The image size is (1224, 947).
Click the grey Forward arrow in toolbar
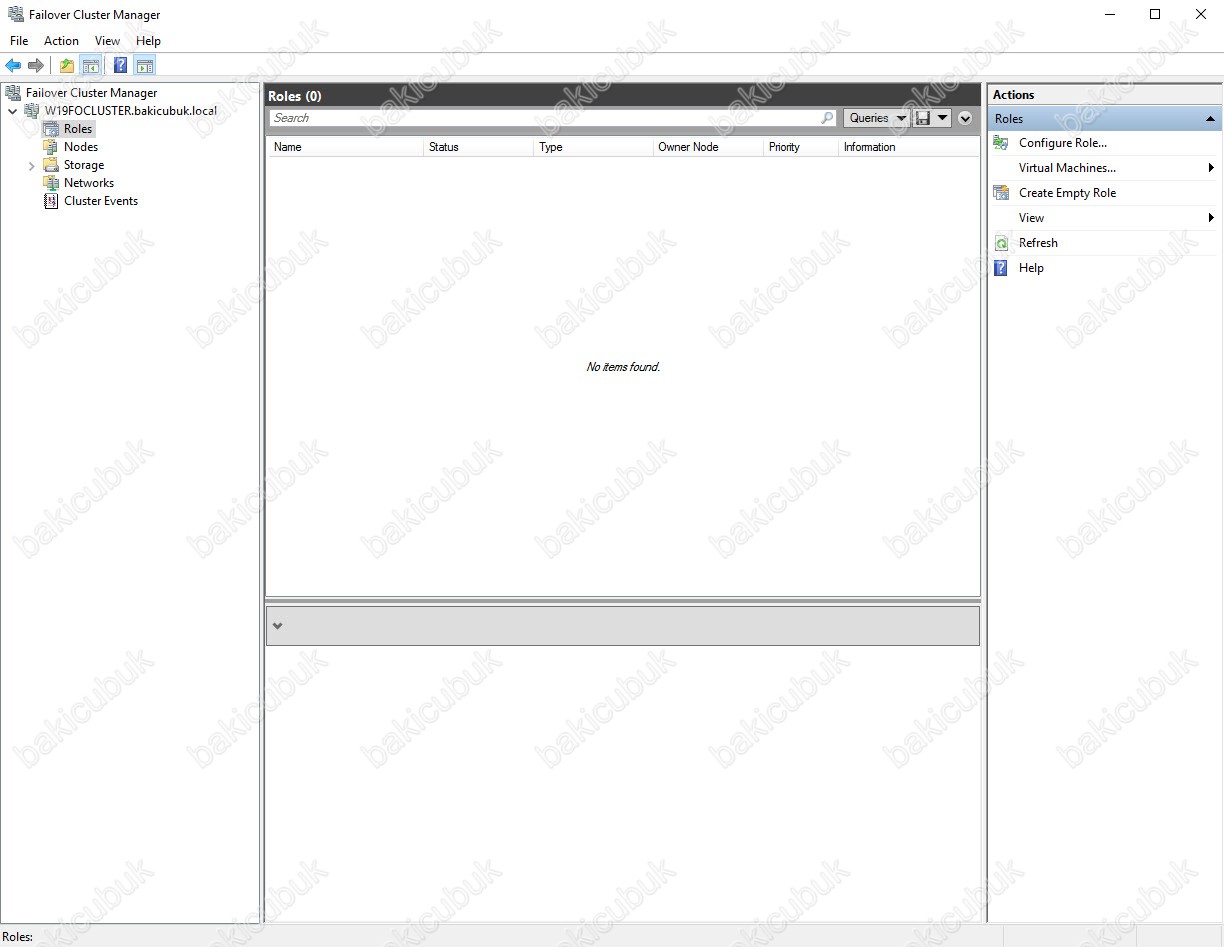[36, 66]
